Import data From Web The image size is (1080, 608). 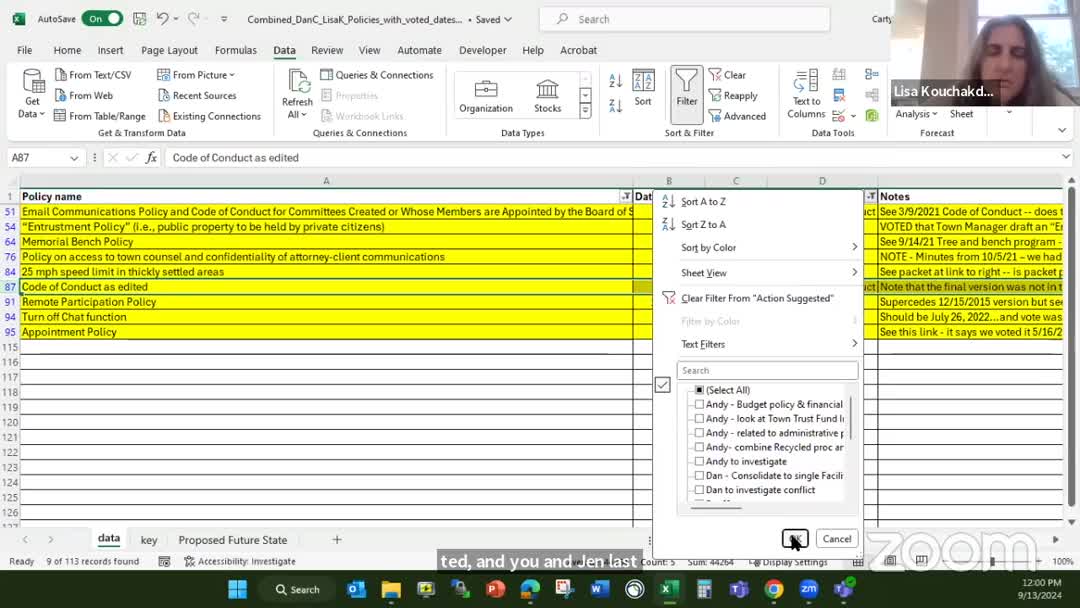tap(83, 95)
